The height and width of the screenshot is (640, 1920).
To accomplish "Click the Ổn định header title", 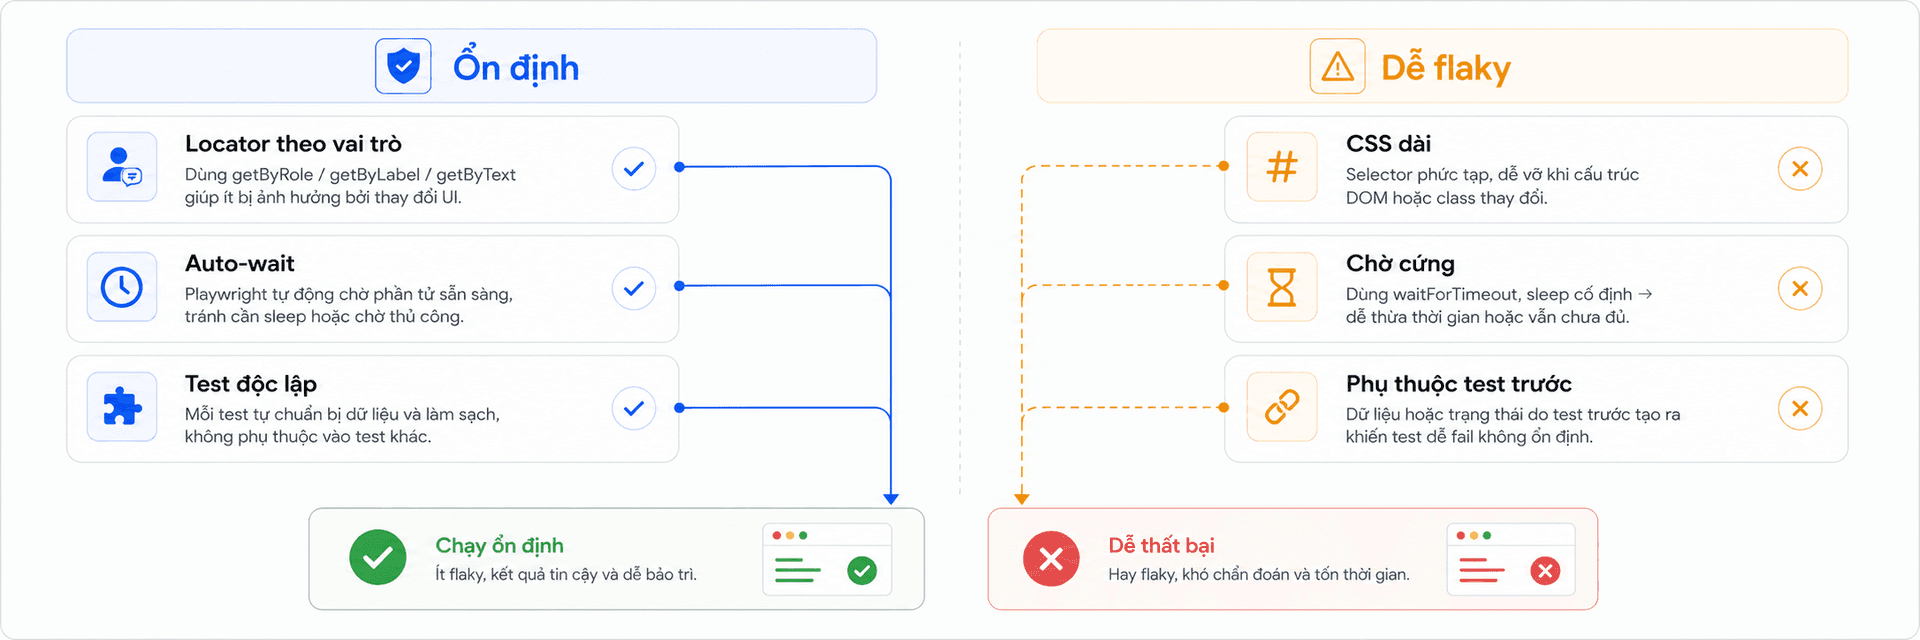I will click(516, 67).
